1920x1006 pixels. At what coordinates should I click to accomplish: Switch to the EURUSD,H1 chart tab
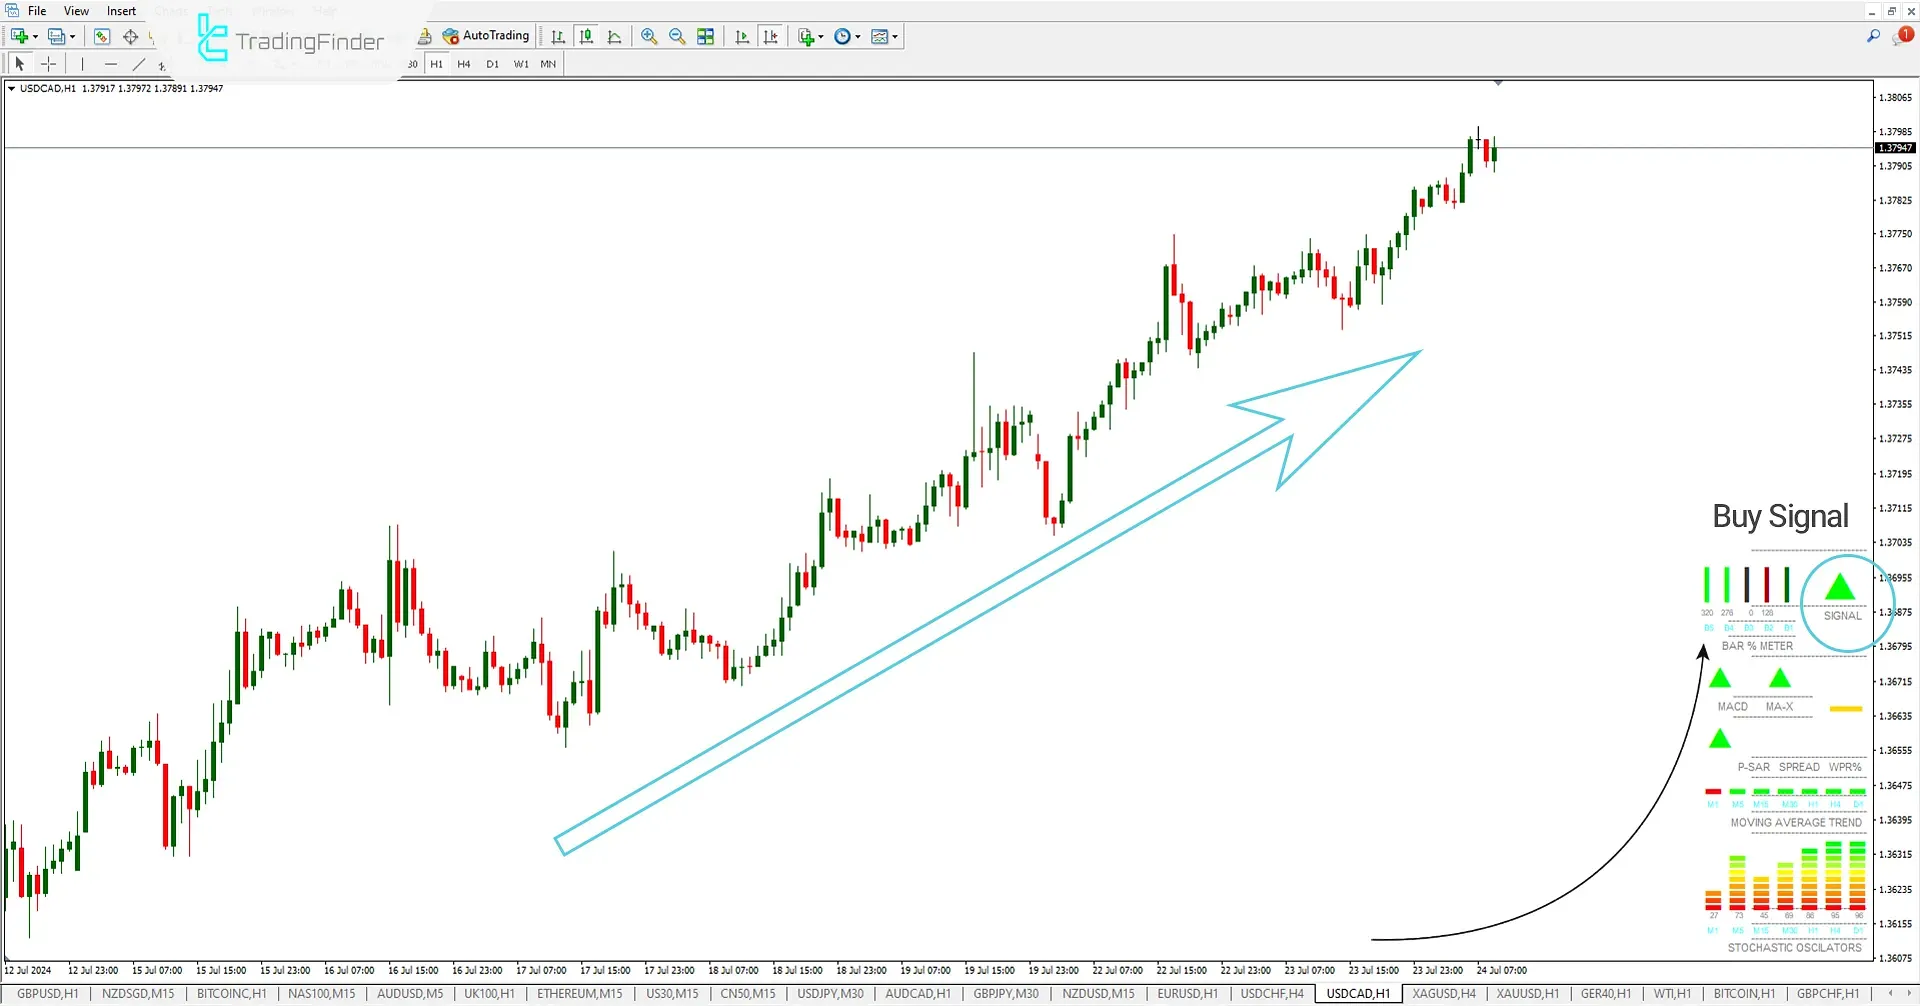coord(1186,993)
